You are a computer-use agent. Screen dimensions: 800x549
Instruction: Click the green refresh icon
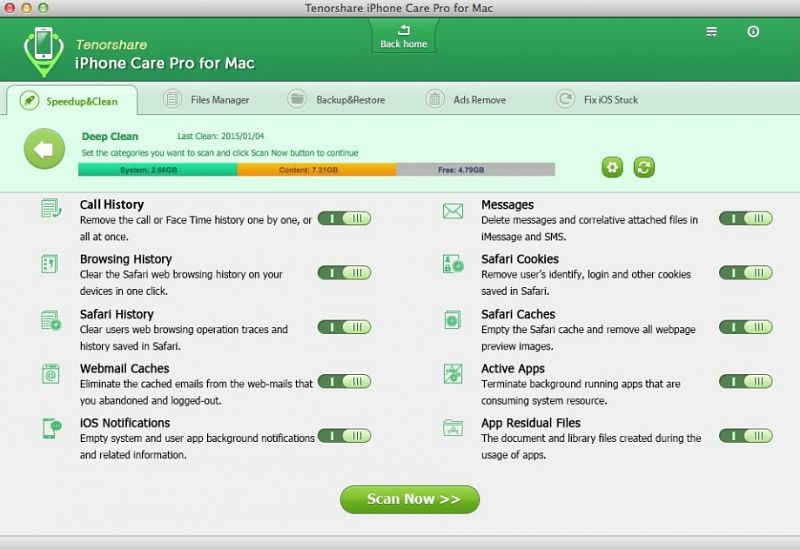[644, 167]
